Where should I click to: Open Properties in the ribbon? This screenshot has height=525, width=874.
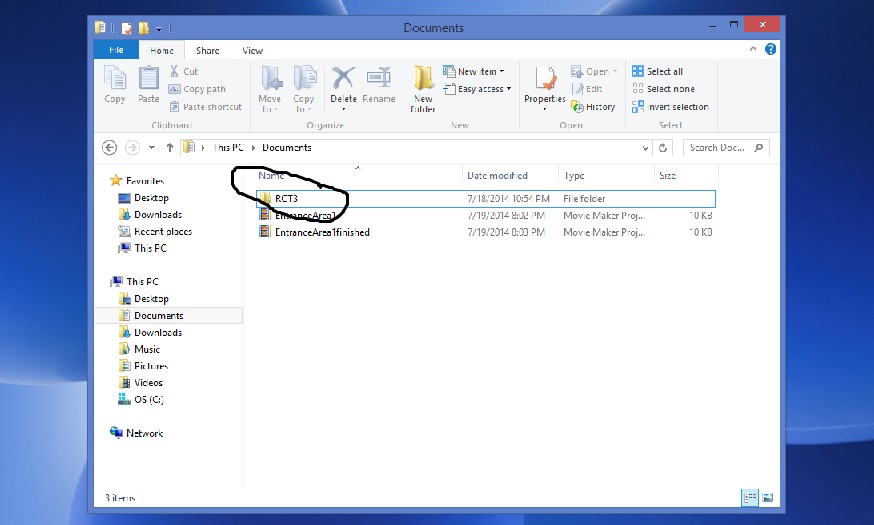tap(545, 84)
